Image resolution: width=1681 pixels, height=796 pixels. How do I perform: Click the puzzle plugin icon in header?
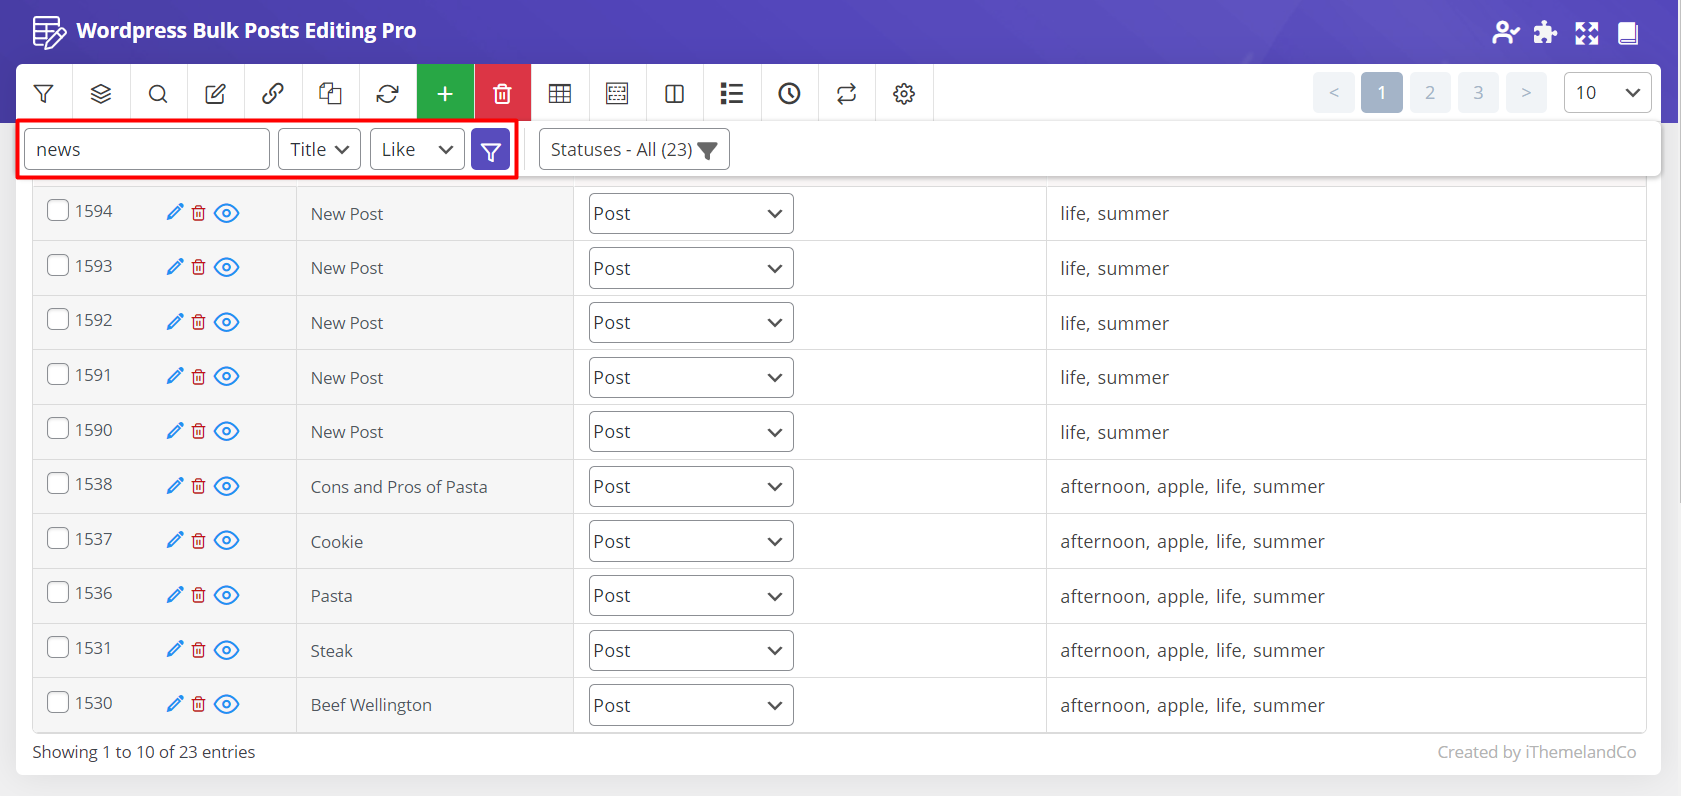(x=1545, y=32)
